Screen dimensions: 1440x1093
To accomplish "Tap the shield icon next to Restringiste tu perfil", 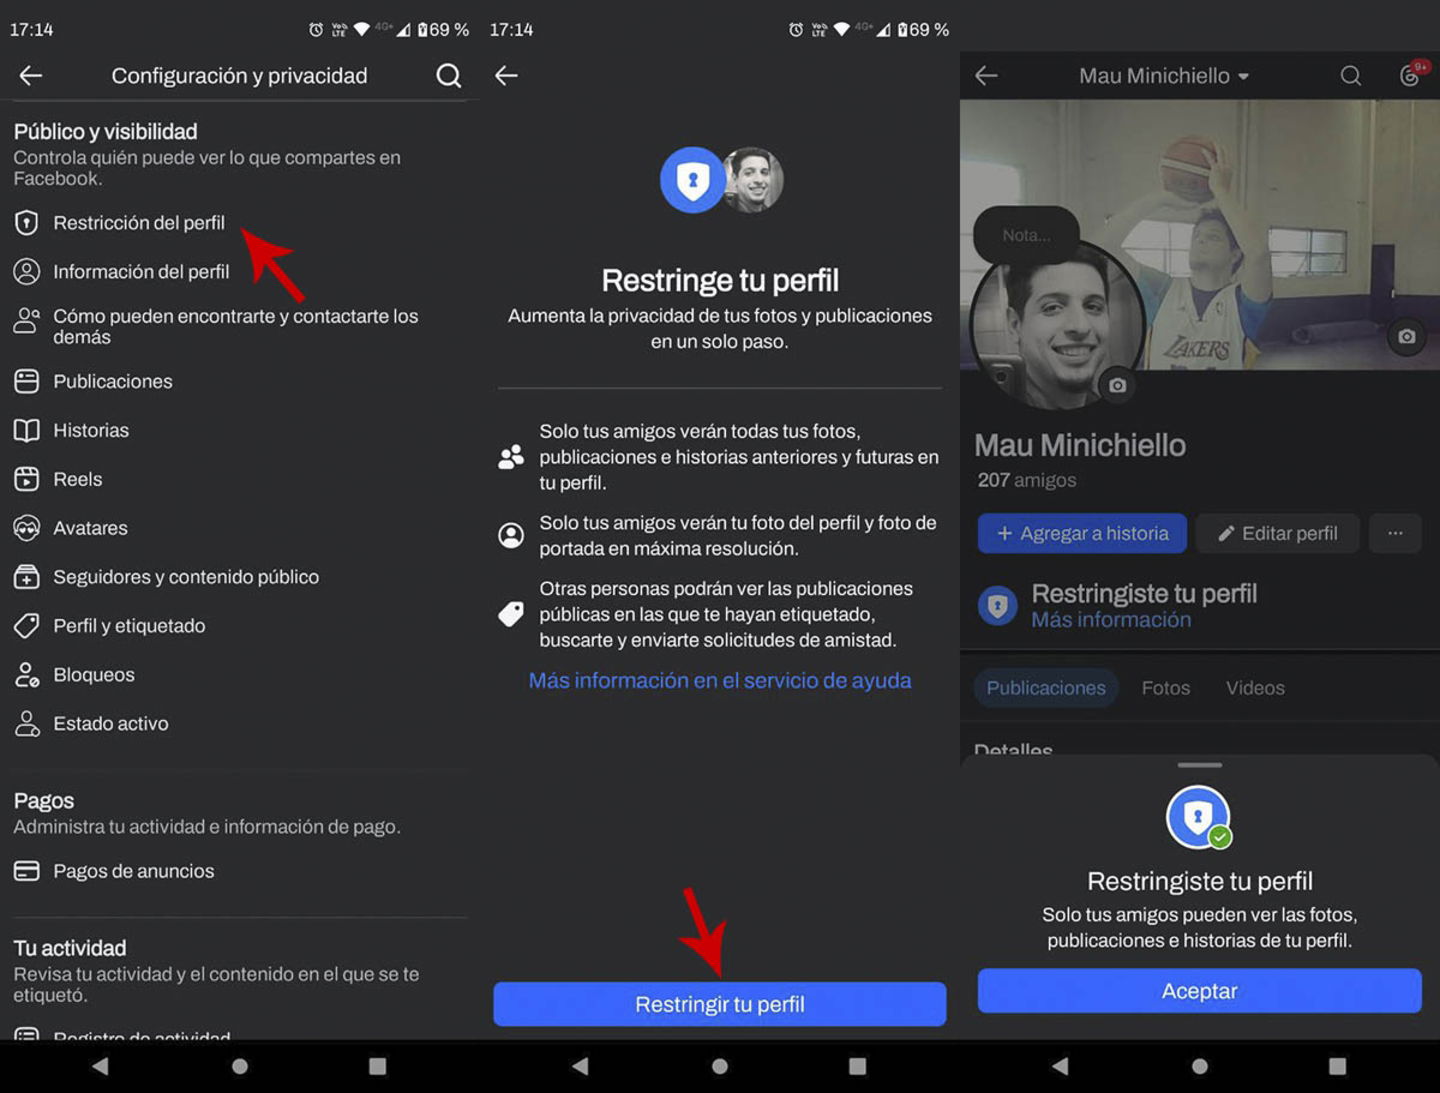I will tap(997, 606).
